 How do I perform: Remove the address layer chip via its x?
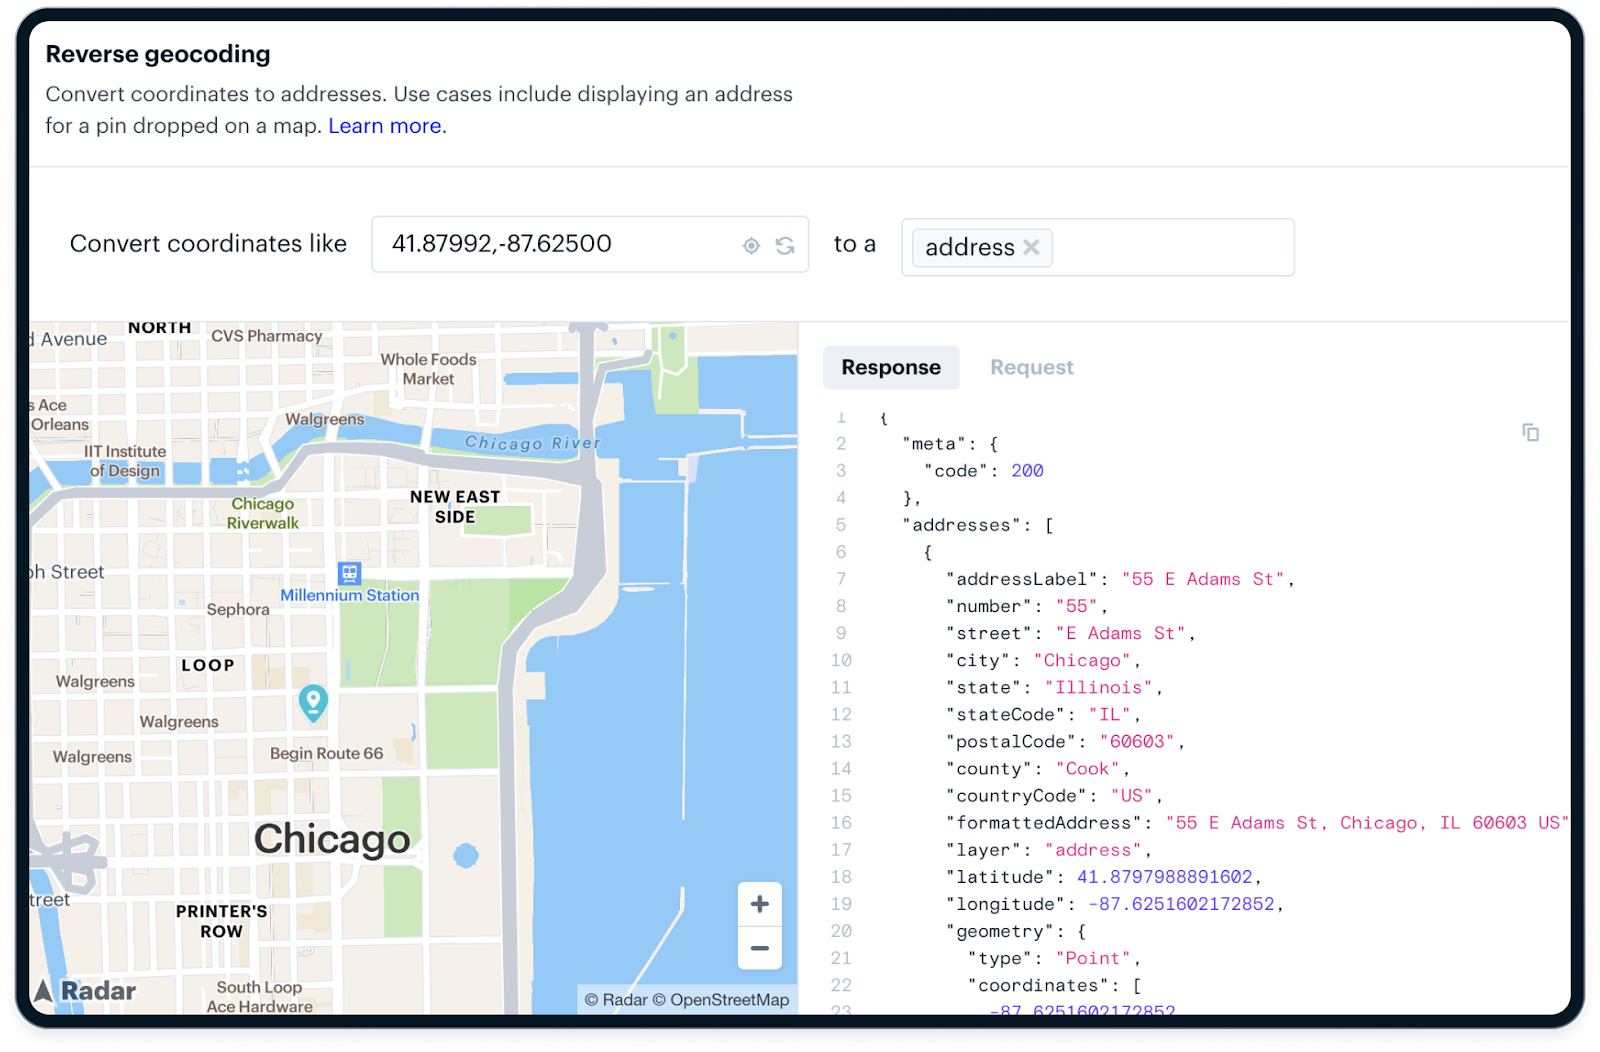coord(1033,247)
